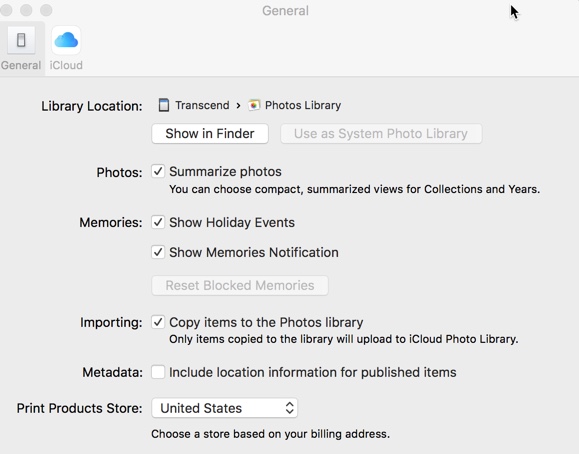The width and height of the screenshot is (579, 454).
Task: Uncheck Copy items to the Photos library
Action: tap(158, 322)
